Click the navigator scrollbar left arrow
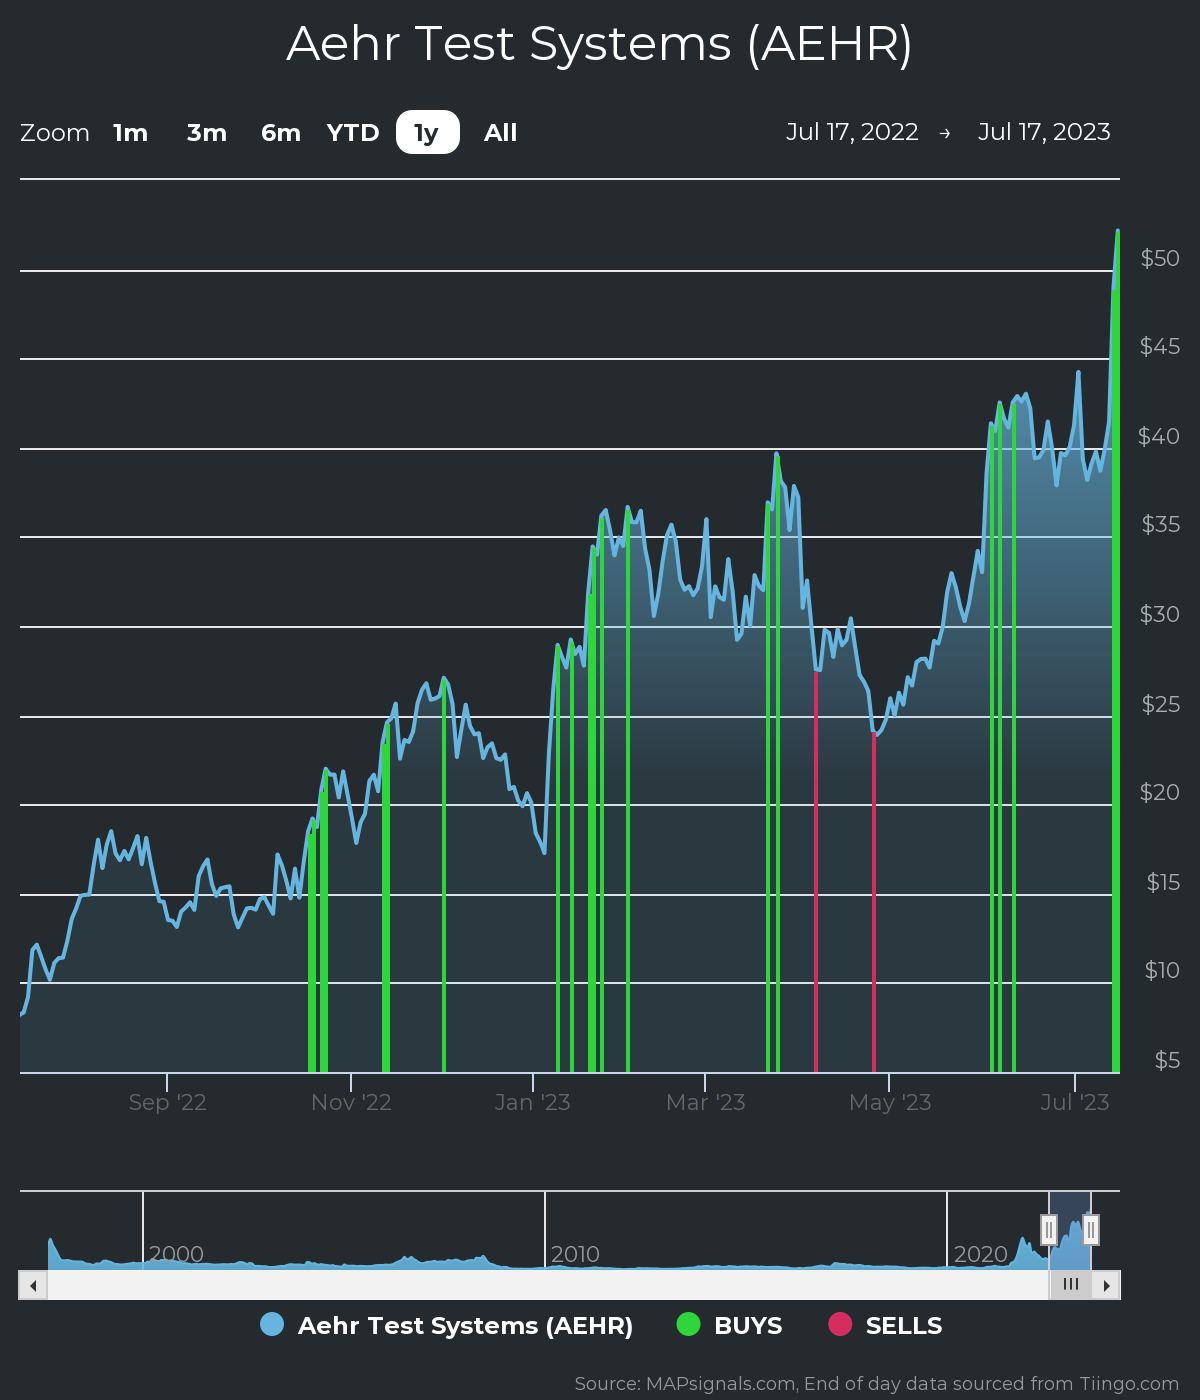The height and width of the screenshot is (1400, 1200). [33, 1285]
